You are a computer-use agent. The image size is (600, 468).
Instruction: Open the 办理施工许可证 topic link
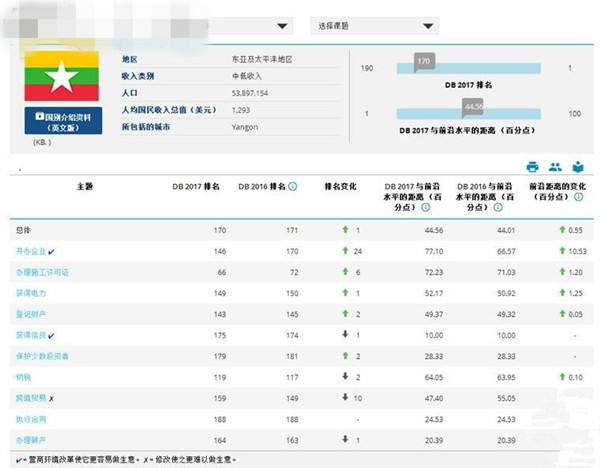pyautogui.click(x=41, y=272)
